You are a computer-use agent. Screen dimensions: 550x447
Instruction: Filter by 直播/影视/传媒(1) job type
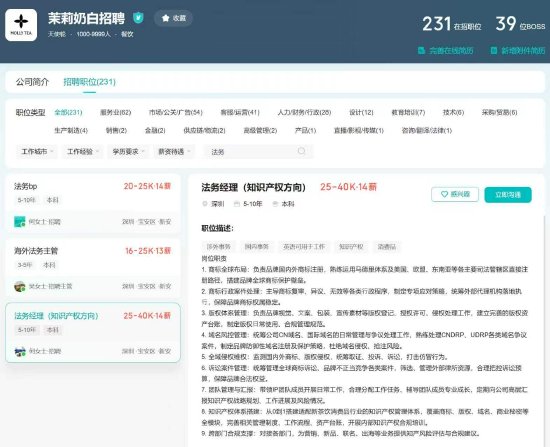(358, 131)
